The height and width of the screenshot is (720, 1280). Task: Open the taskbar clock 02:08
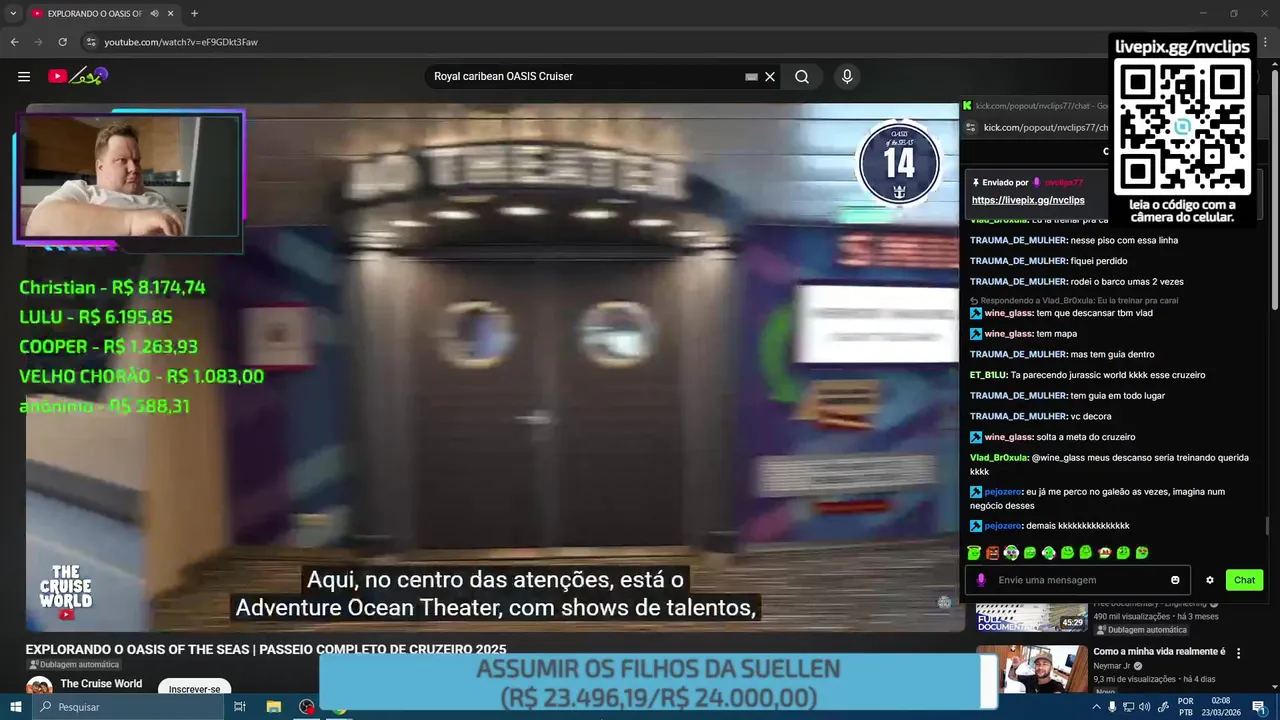(x=1221, y=706)
